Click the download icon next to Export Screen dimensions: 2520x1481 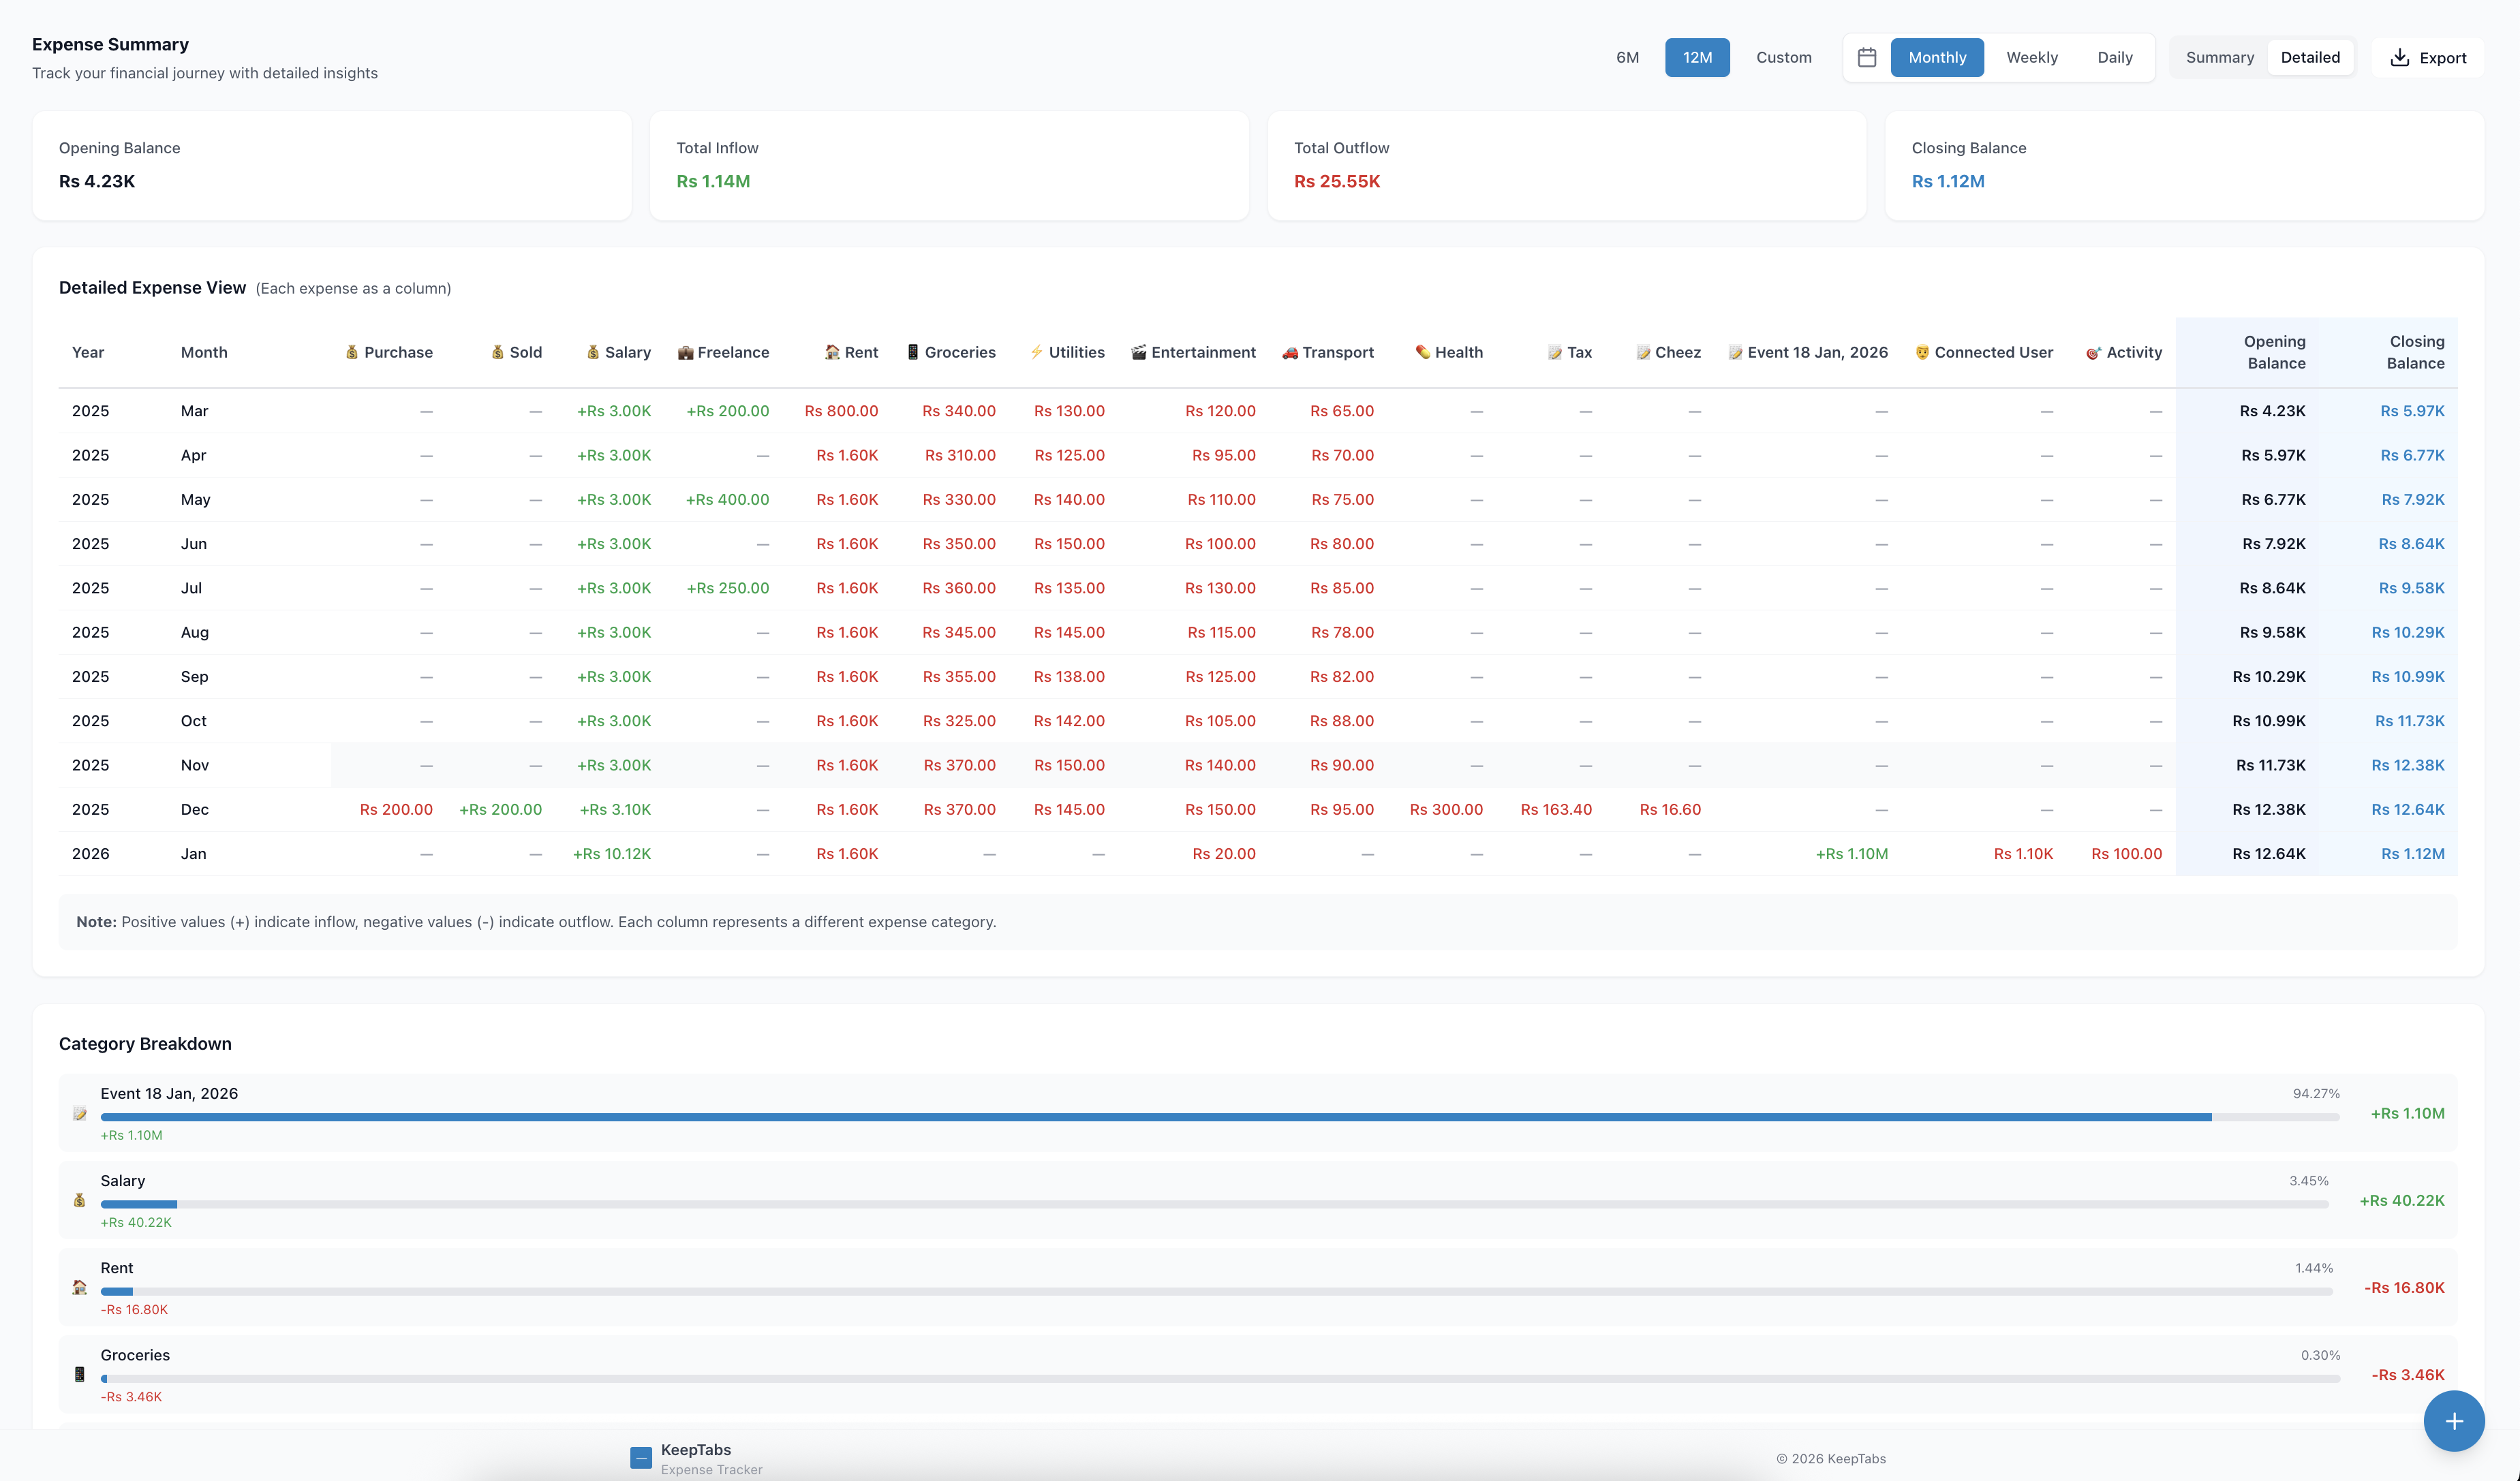click(2401, 57)
